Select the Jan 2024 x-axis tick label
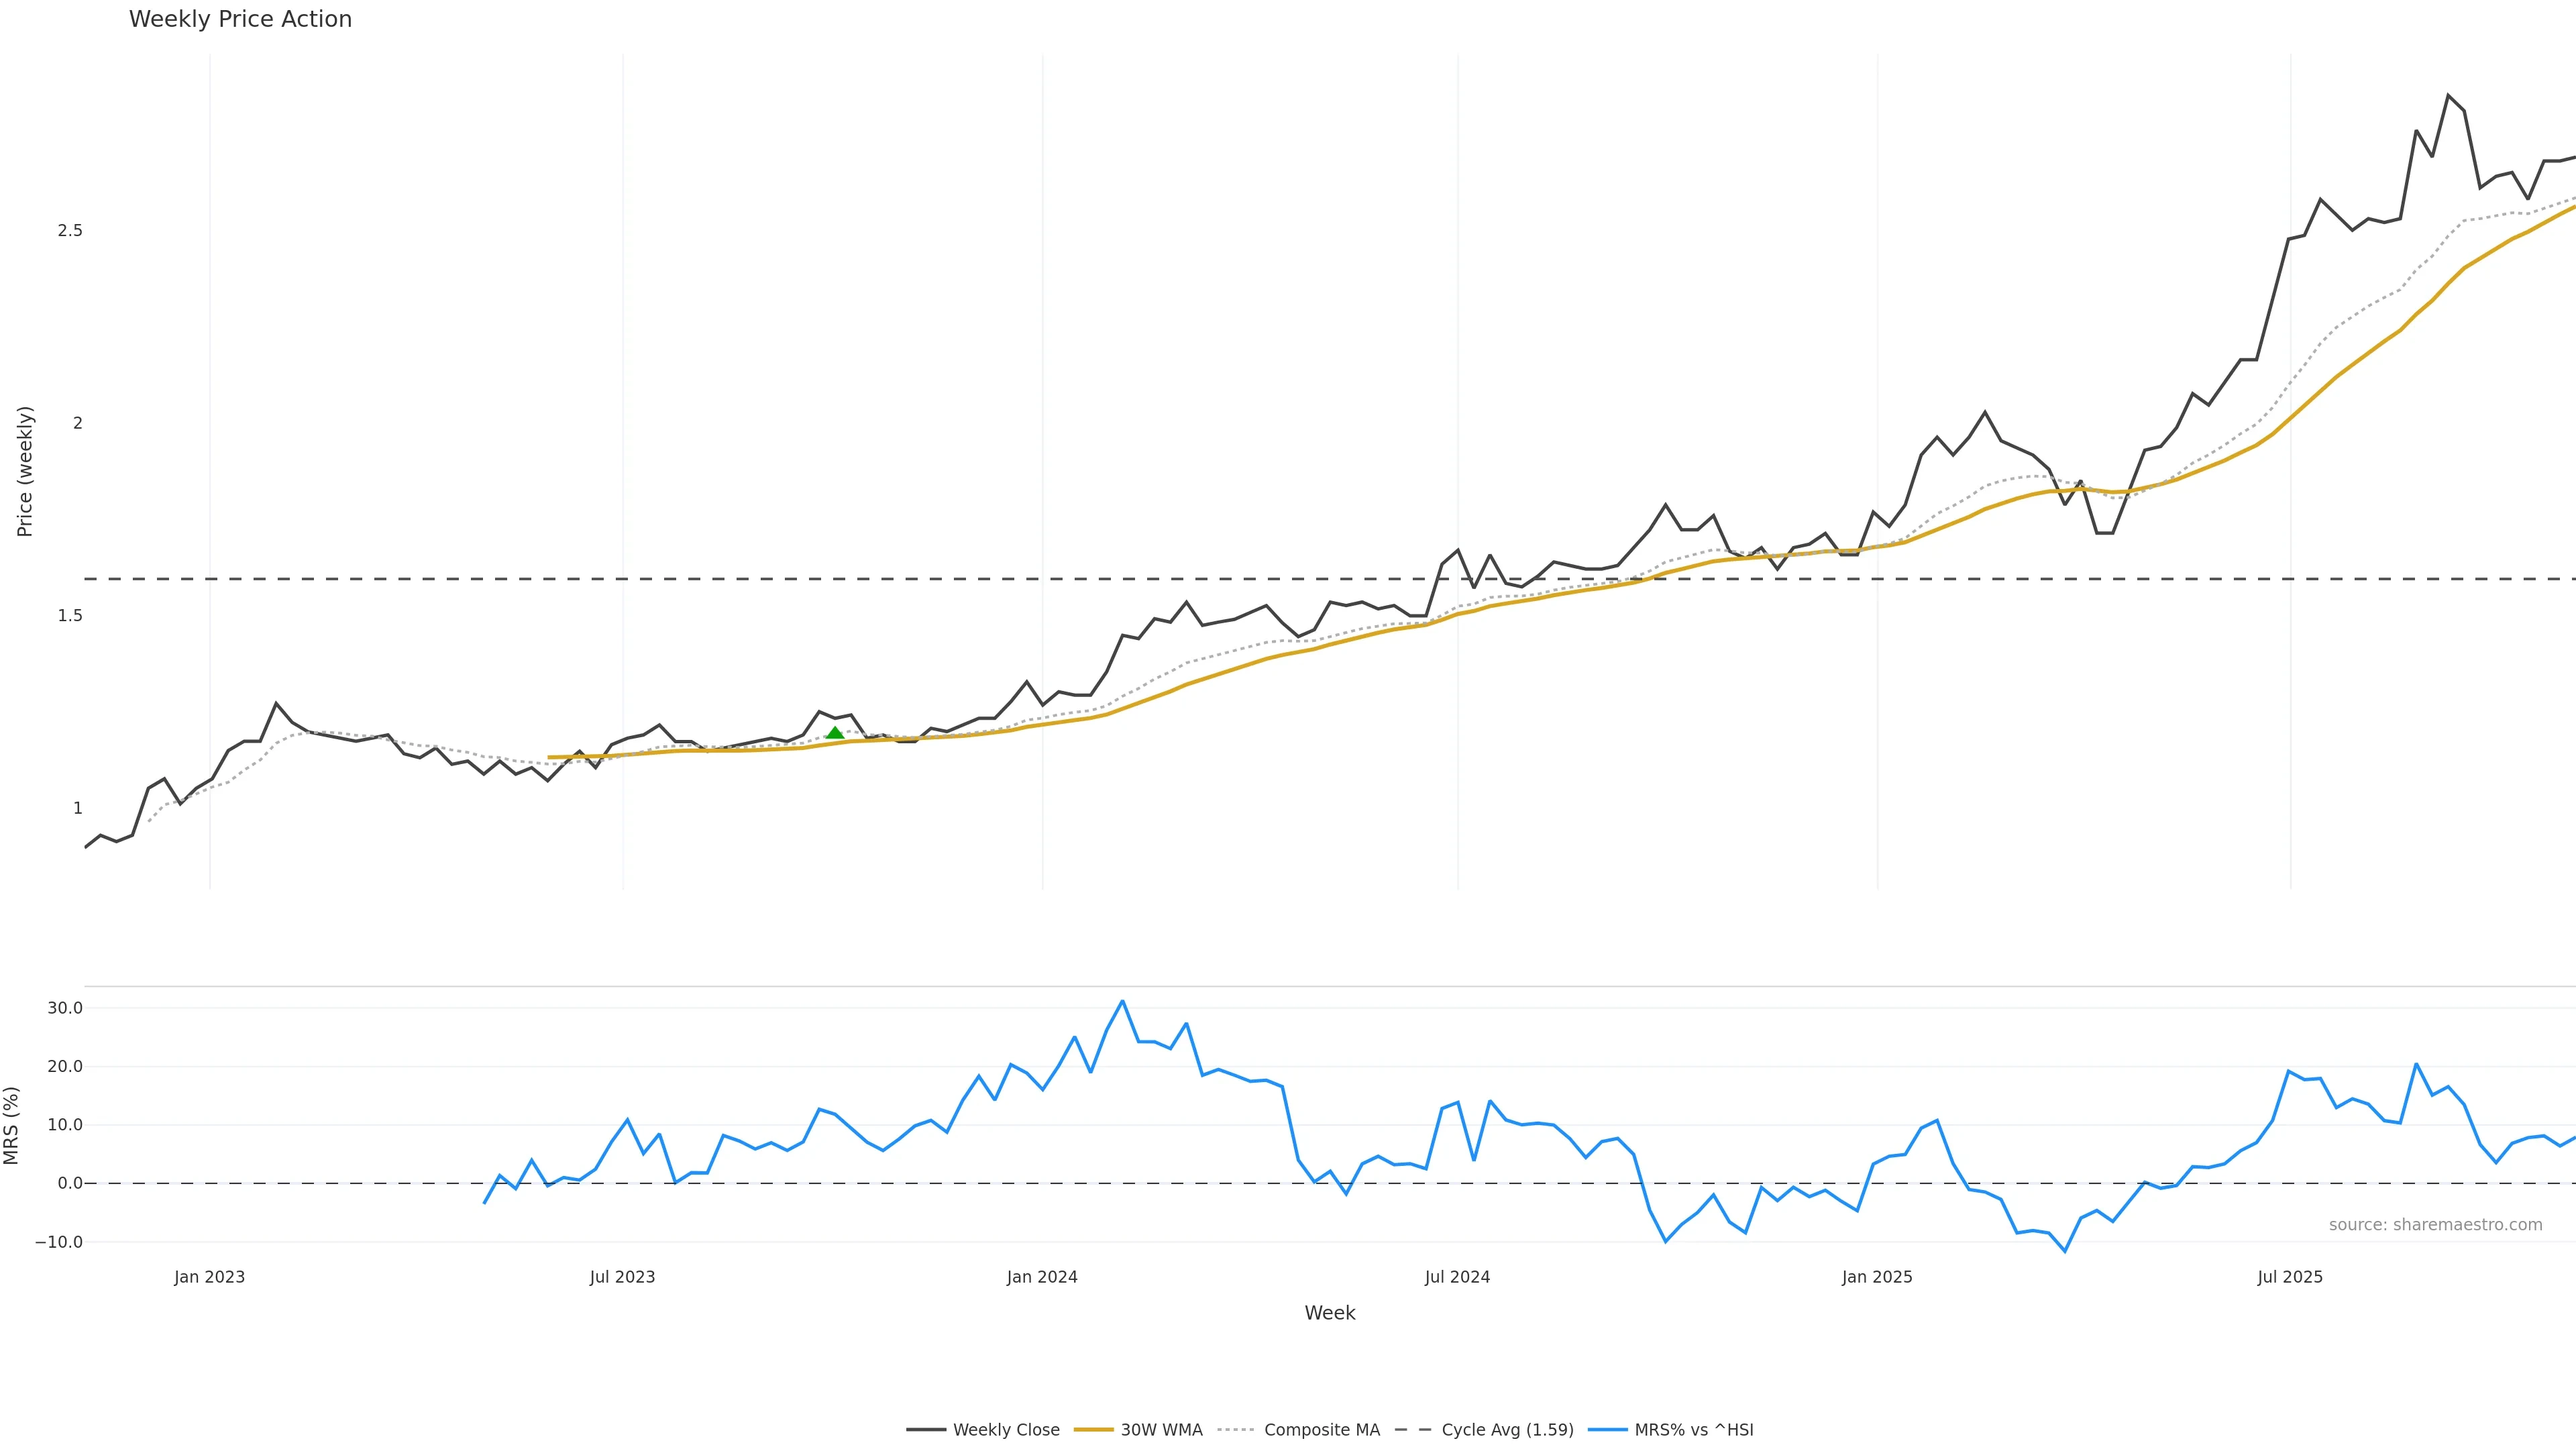This screenshot has height=1449, width=2576. [x=1042, y=1277]
